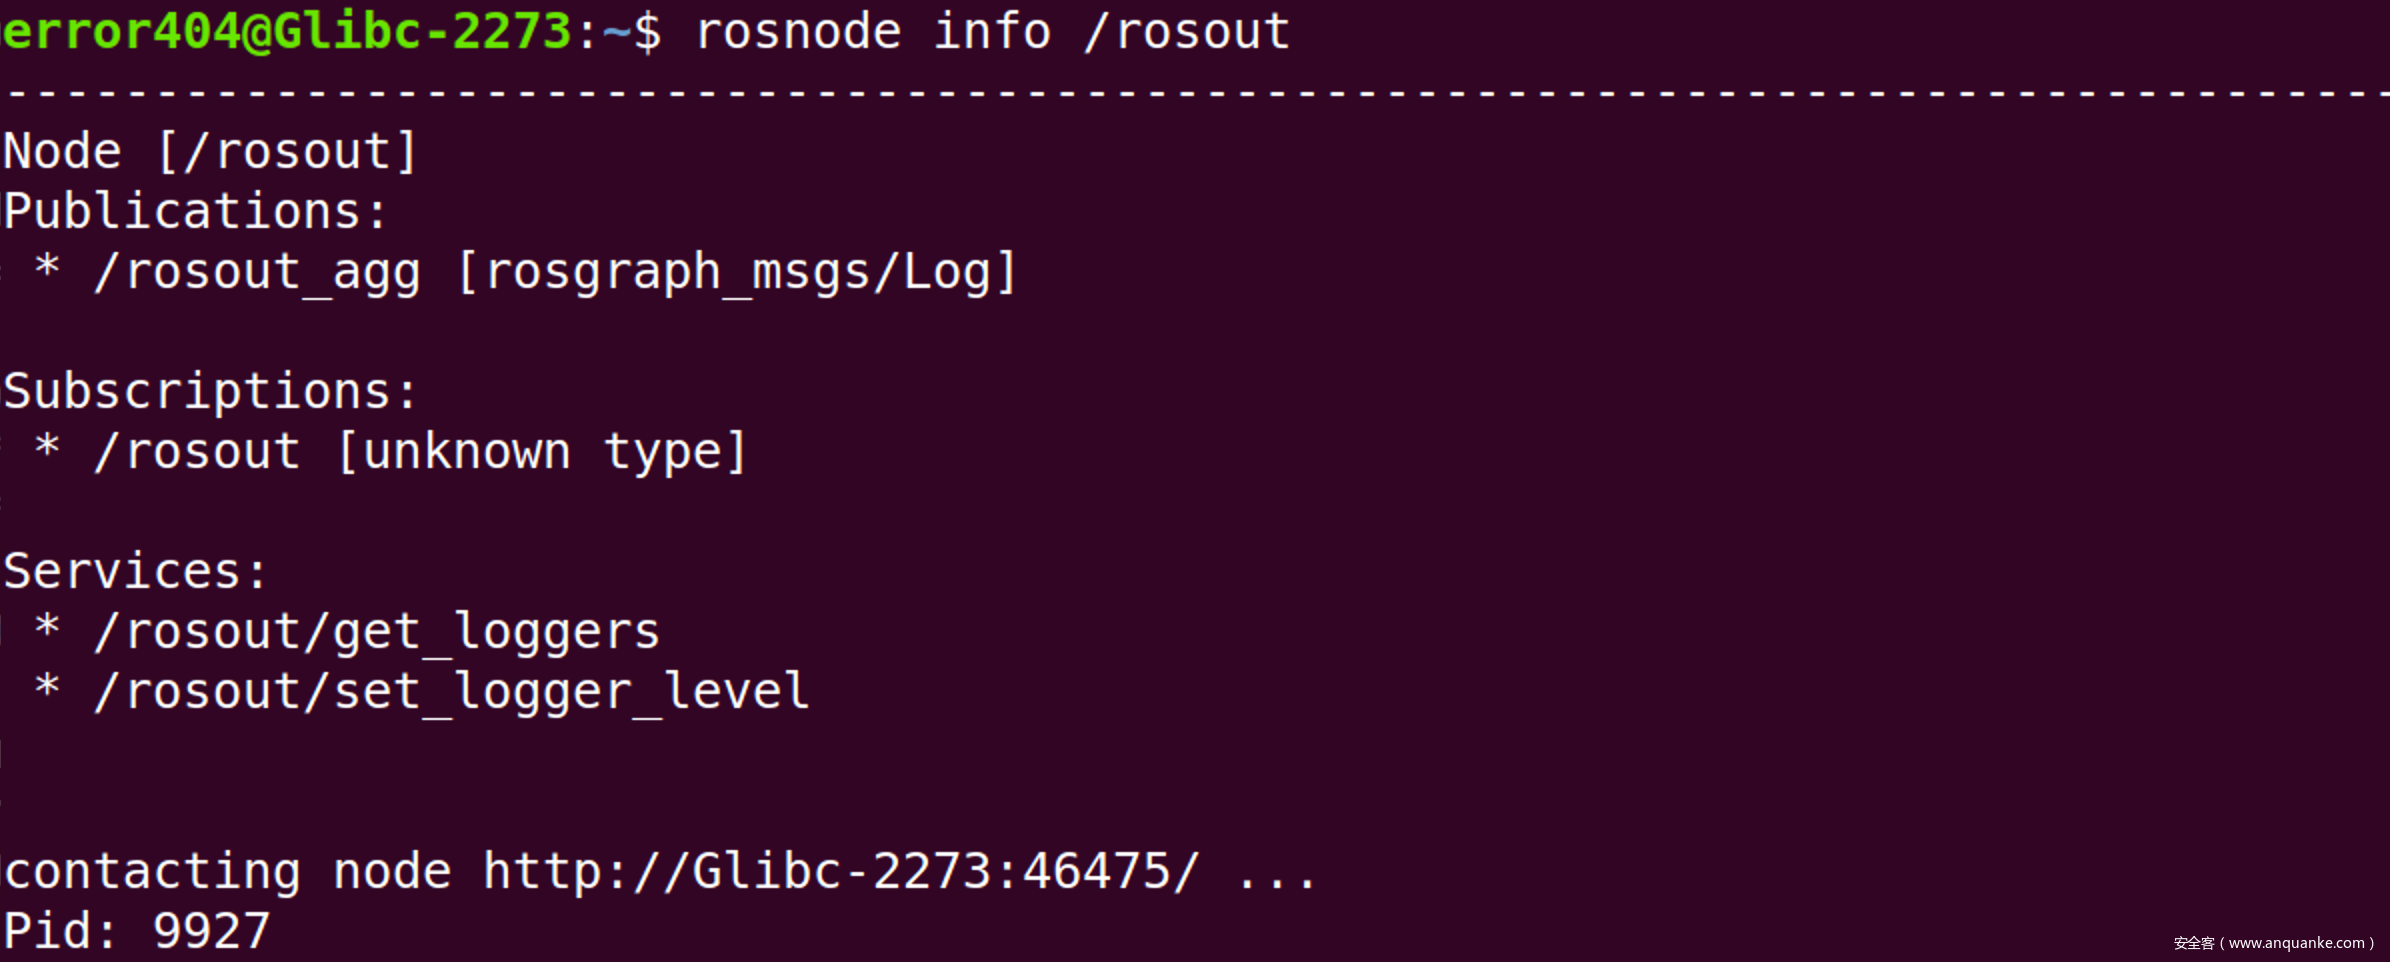Screen dimensions: 2390x962
Task: Click the process ID number 9927
Action: (211, 932)
